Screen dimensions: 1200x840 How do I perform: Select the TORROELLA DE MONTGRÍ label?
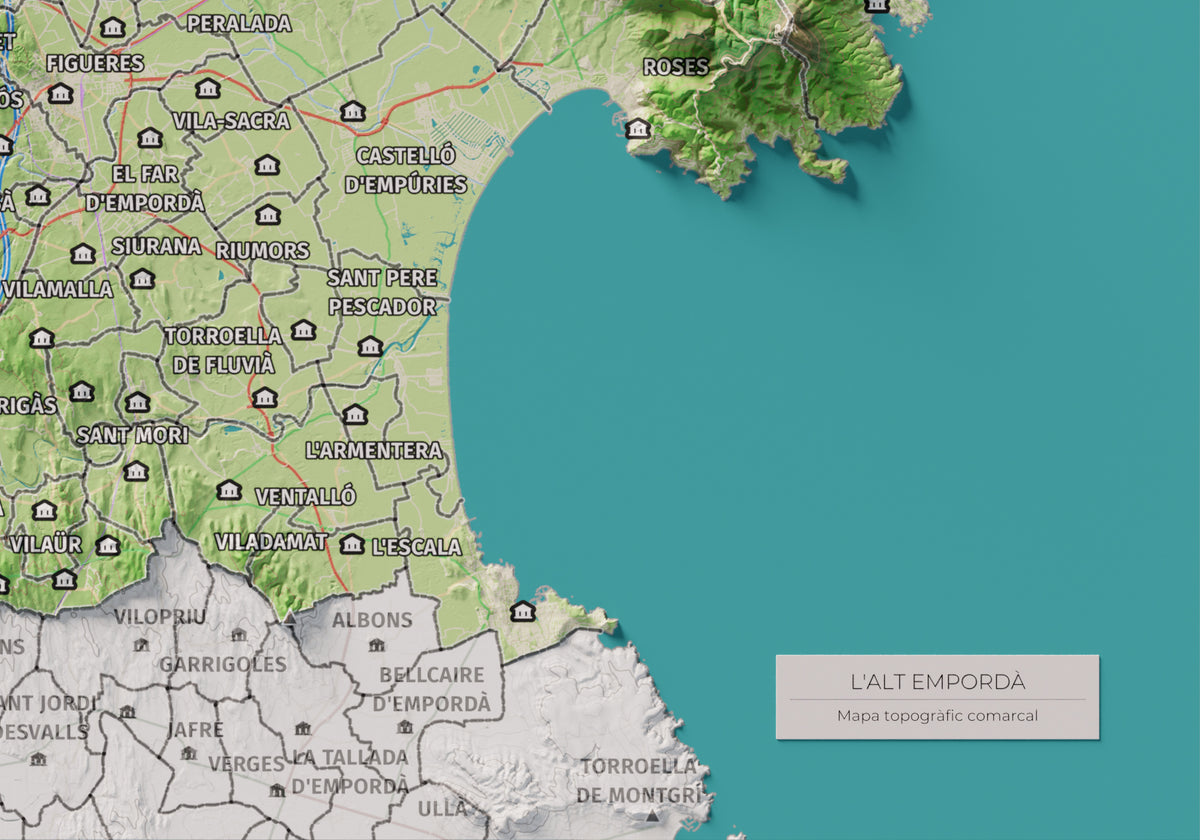[637, 781]
